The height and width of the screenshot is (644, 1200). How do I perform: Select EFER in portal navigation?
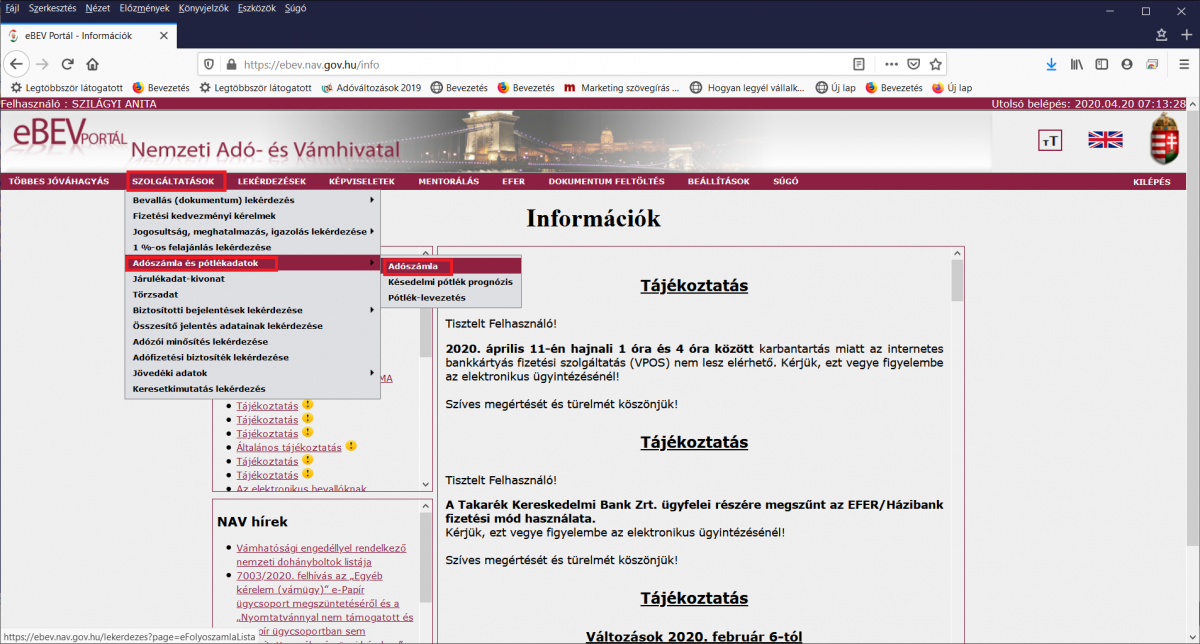click(513, 181)
